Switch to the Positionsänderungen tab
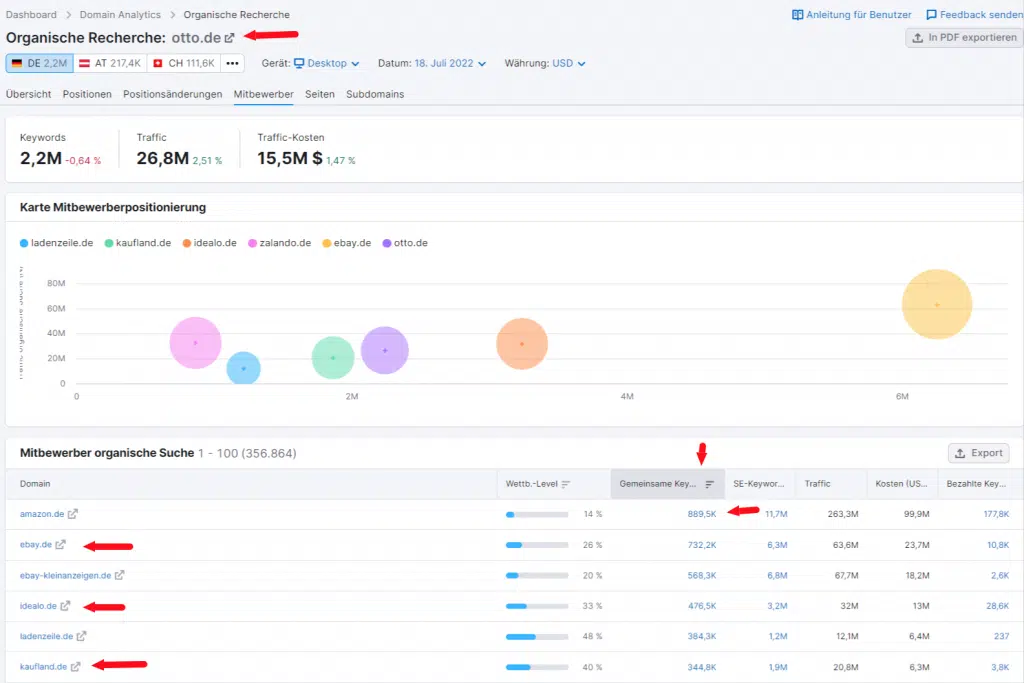 pos(172,94)
